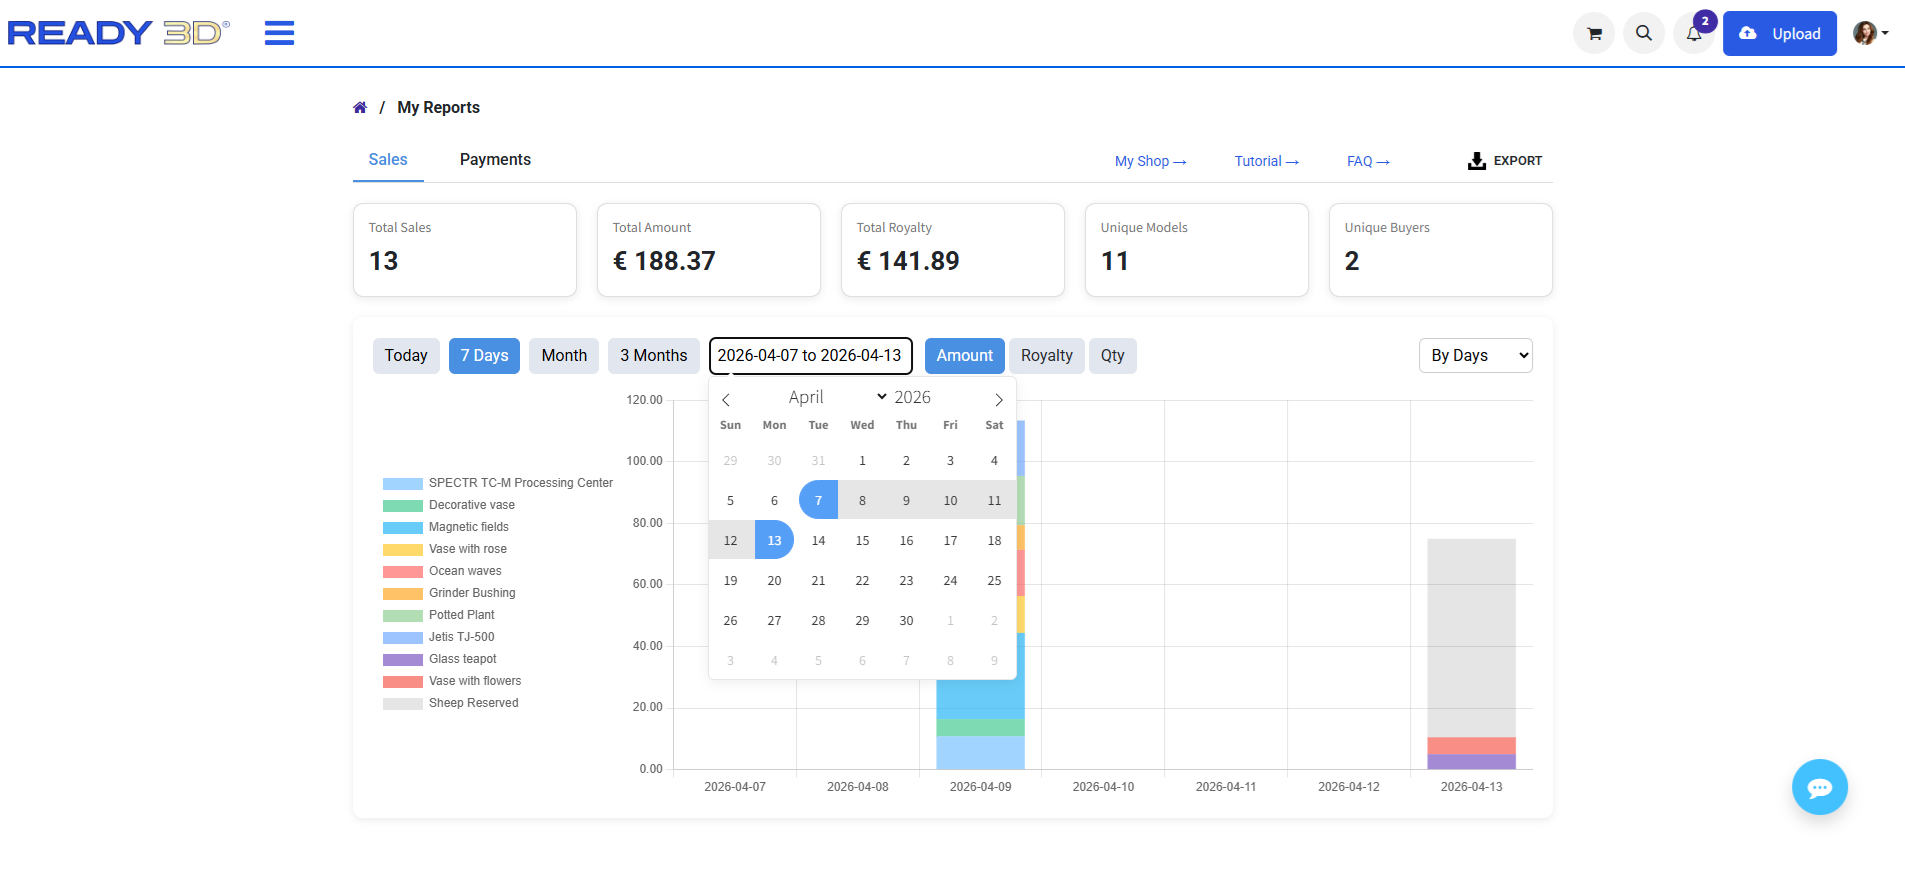
Task: Toggle the Magnetic fields legend swatch
Action: 403,527
